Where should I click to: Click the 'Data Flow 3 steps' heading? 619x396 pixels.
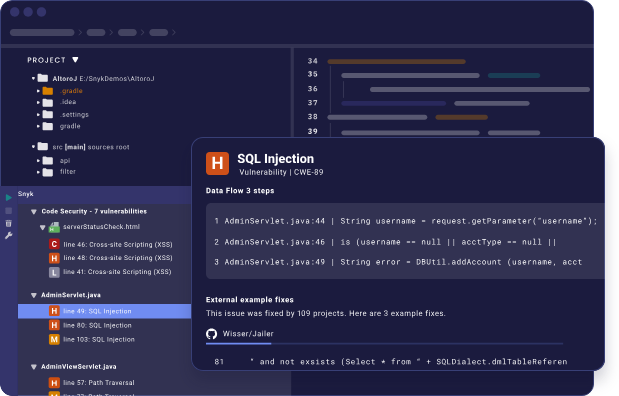pos(240,191)
